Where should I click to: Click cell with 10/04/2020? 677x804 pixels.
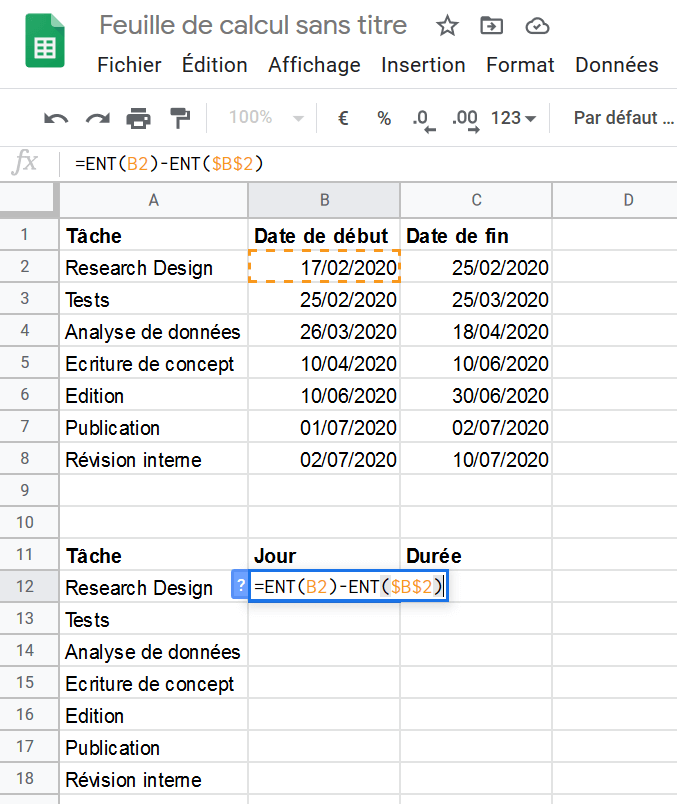pyautogui.click(x=324, y=363)
